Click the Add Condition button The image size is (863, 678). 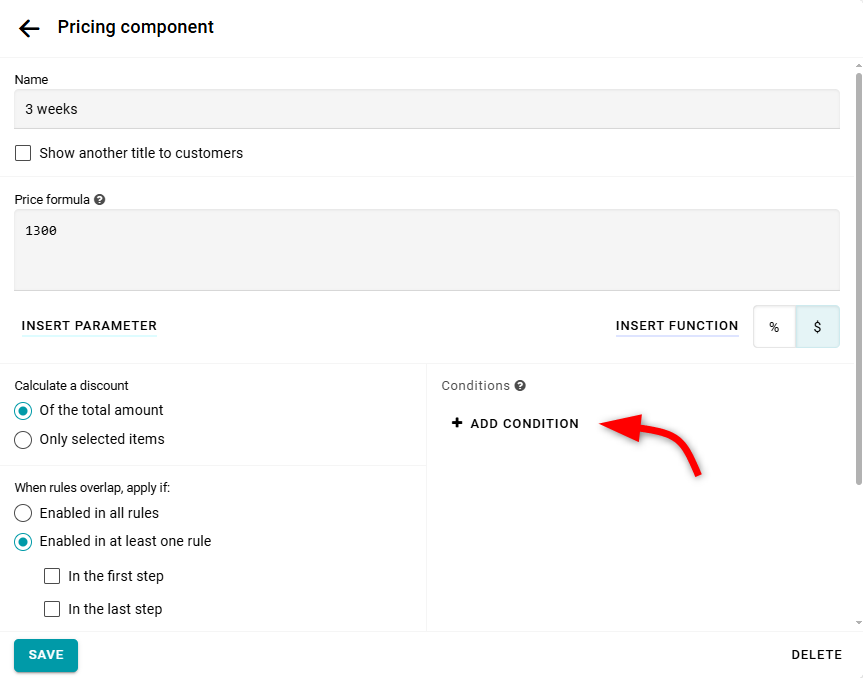tap(524, 424)
